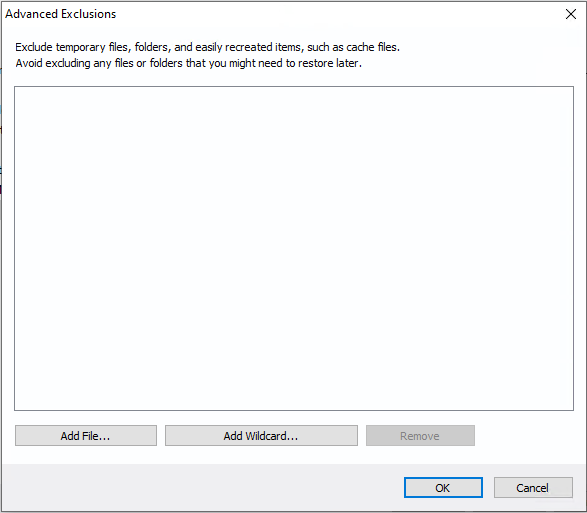Click the Add File... button
The image size is (587, 513).
coord(86,435)
